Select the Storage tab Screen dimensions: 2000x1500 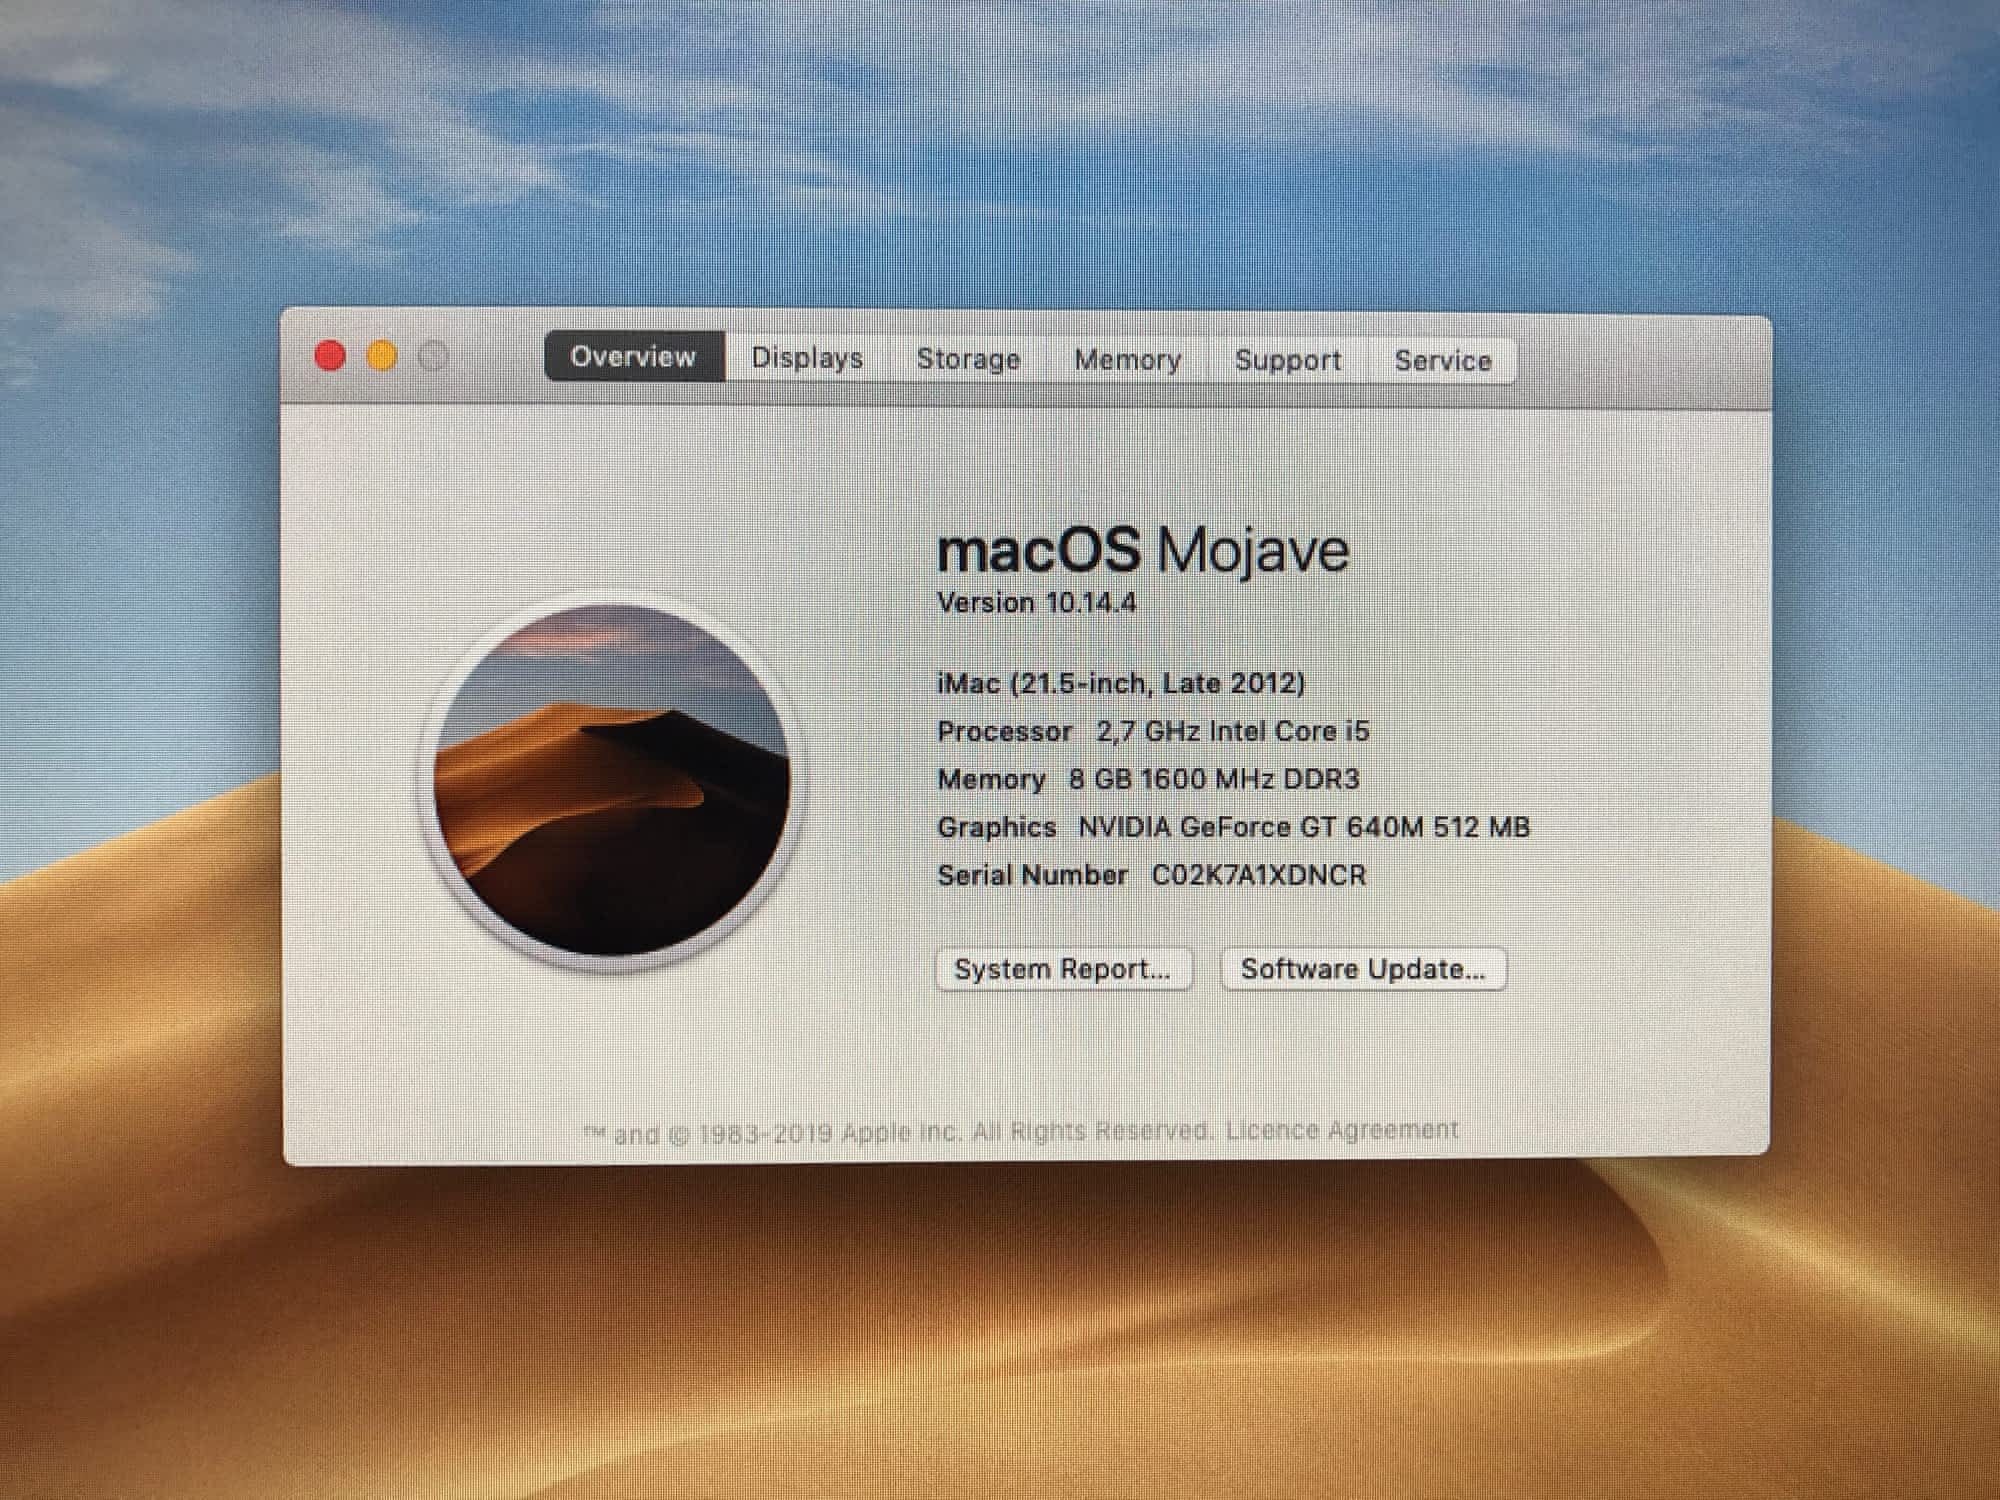(968, 359)
